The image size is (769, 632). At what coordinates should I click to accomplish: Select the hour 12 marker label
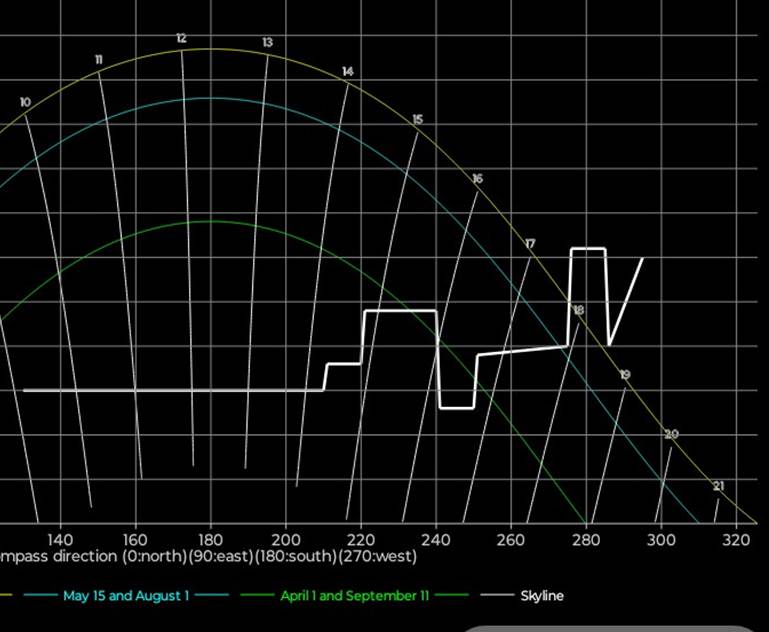[181, 38]
